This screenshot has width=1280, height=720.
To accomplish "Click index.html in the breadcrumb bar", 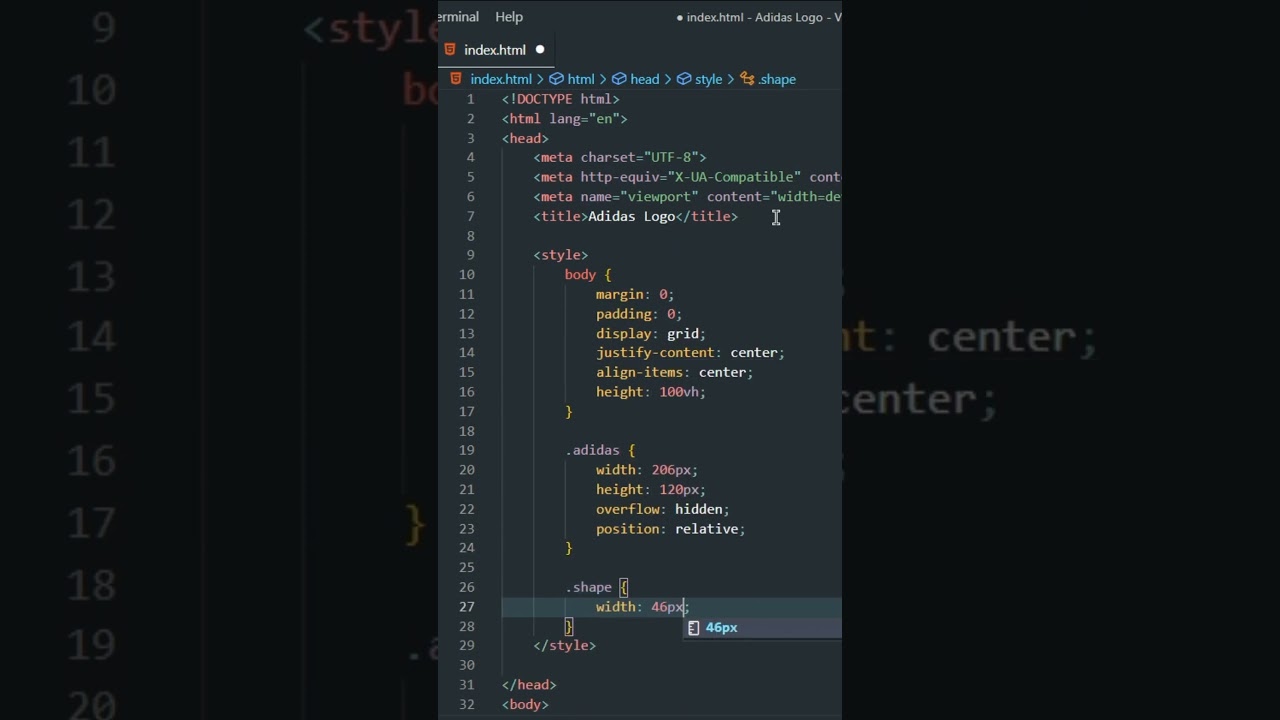I will pos(501,79).
